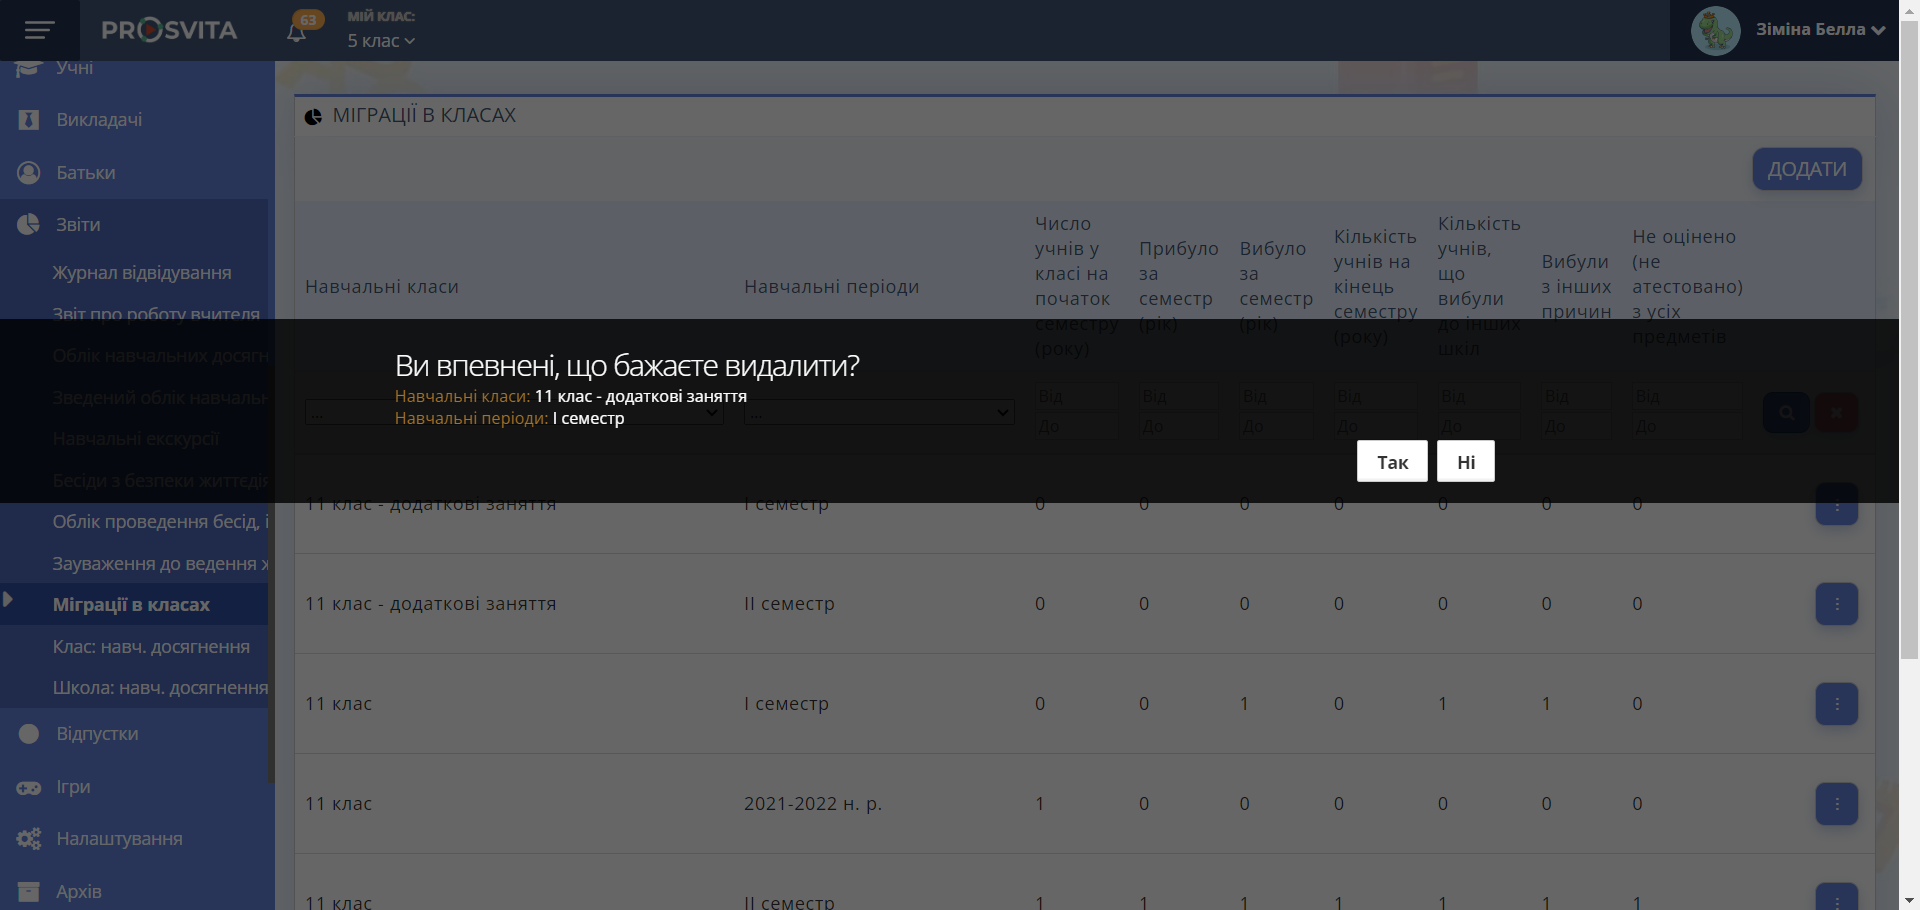1920x910 pixels.
Task: Open notifications bell with 63 badge
Action: [x=297, y=32]
